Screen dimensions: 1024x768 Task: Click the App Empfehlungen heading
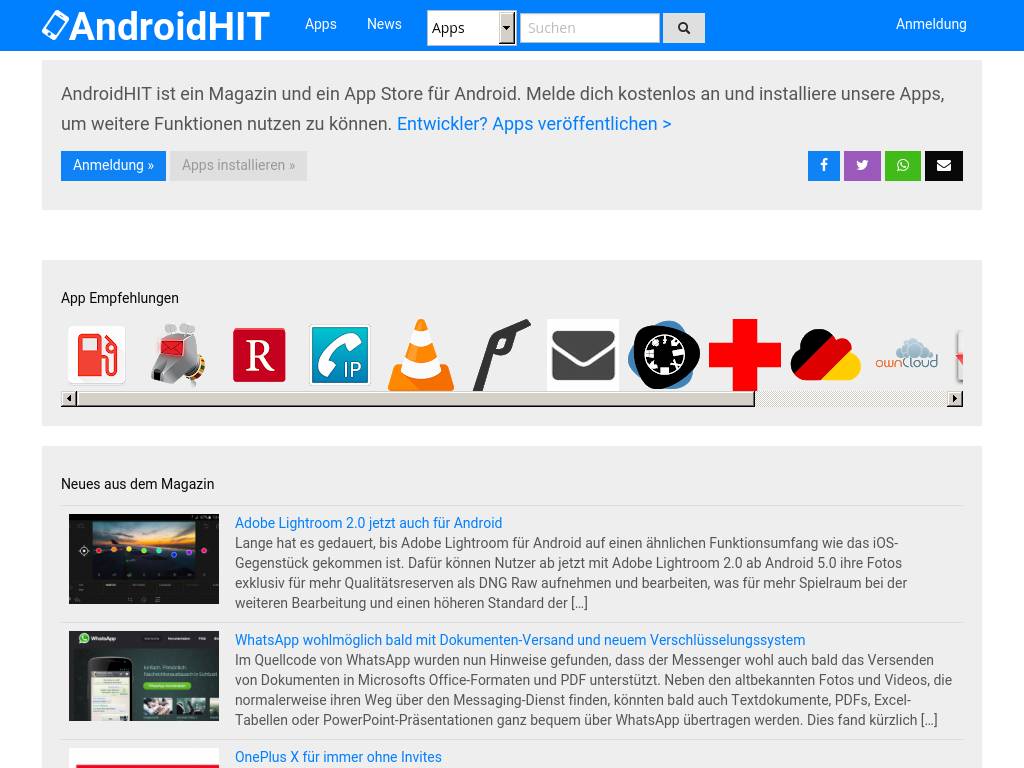tap(120, 298)
